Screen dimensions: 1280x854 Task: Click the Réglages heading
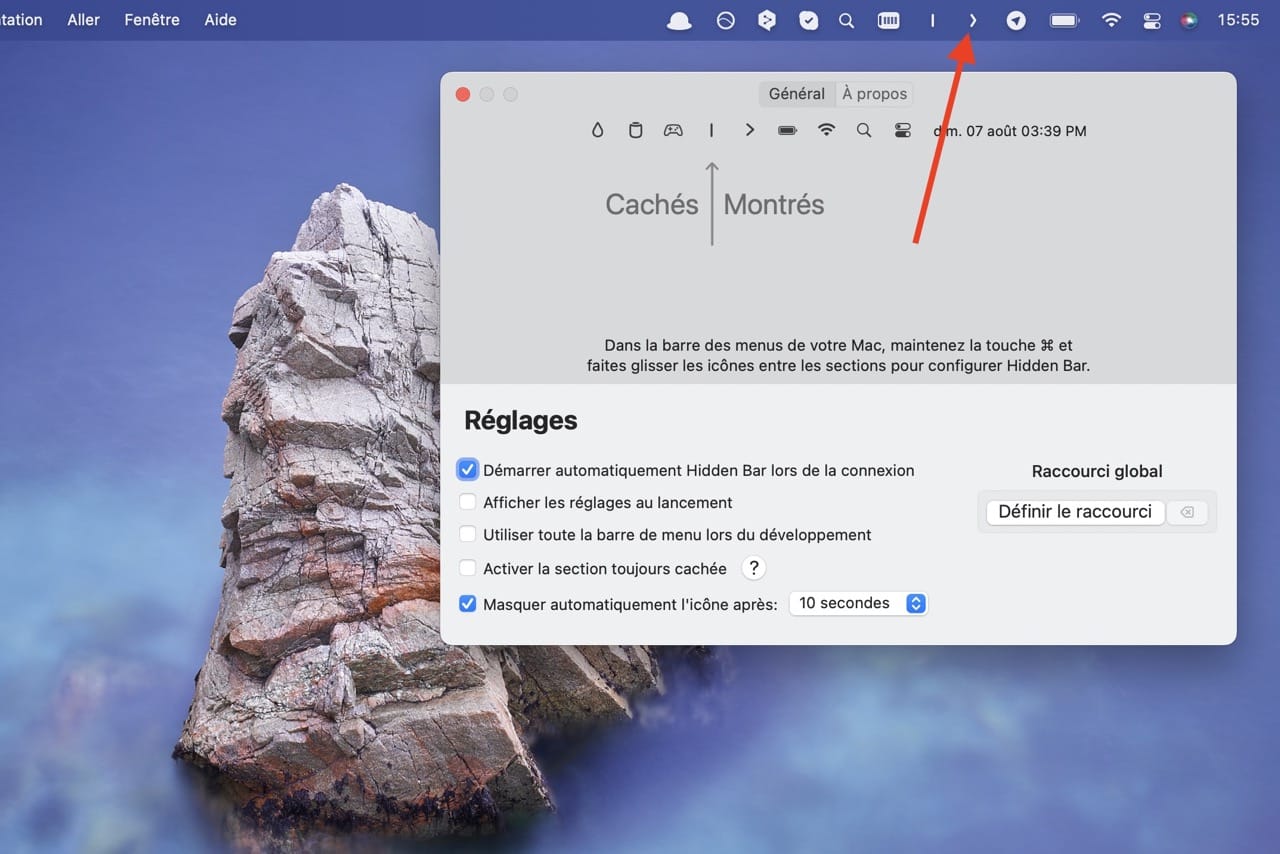coord(521,421)
